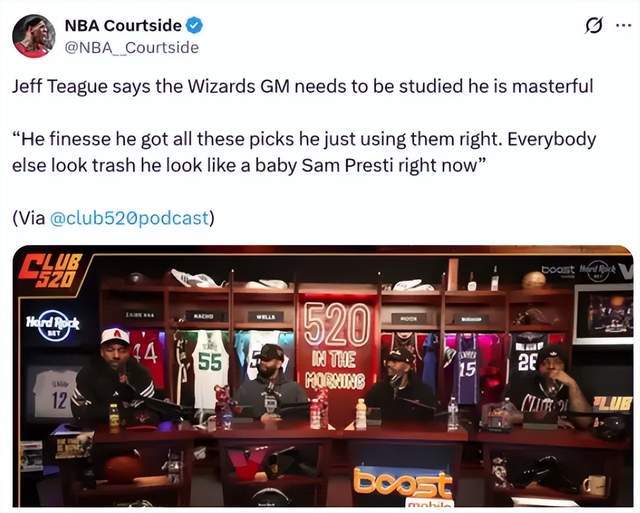Click the white mug on lower shelf
Image resolution: width=640 pixels, height=513 pixels.
coord(594,486)
